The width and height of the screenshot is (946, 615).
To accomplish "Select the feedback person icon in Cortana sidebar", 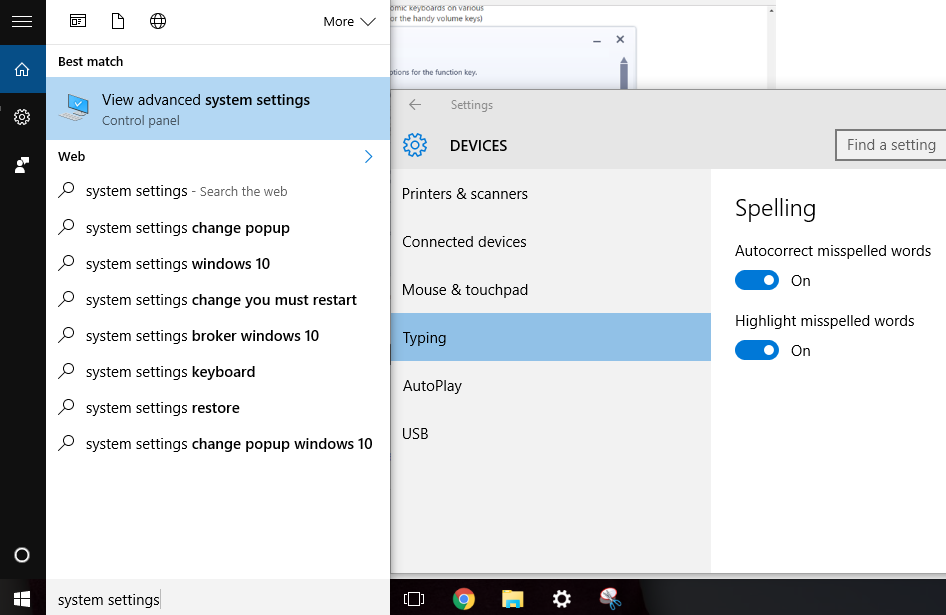I will click(x=22, y=165).
